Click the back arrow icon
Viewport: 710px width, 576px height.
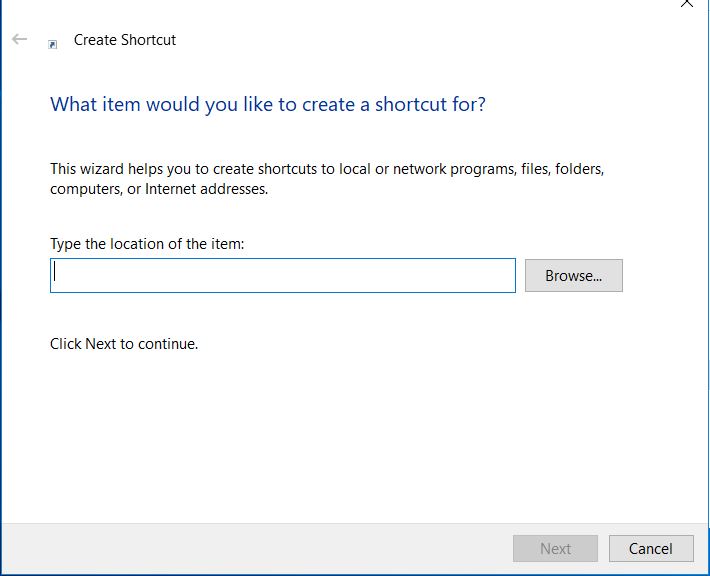20,40
